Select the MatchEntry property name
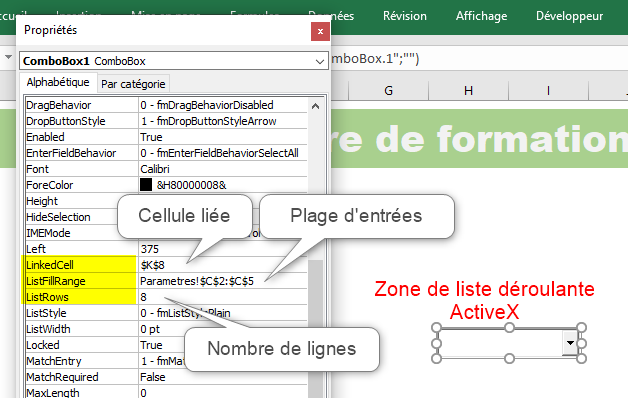The height and width of the screenshot is (398, 628). pyautogui.click(x=54, y=361)
